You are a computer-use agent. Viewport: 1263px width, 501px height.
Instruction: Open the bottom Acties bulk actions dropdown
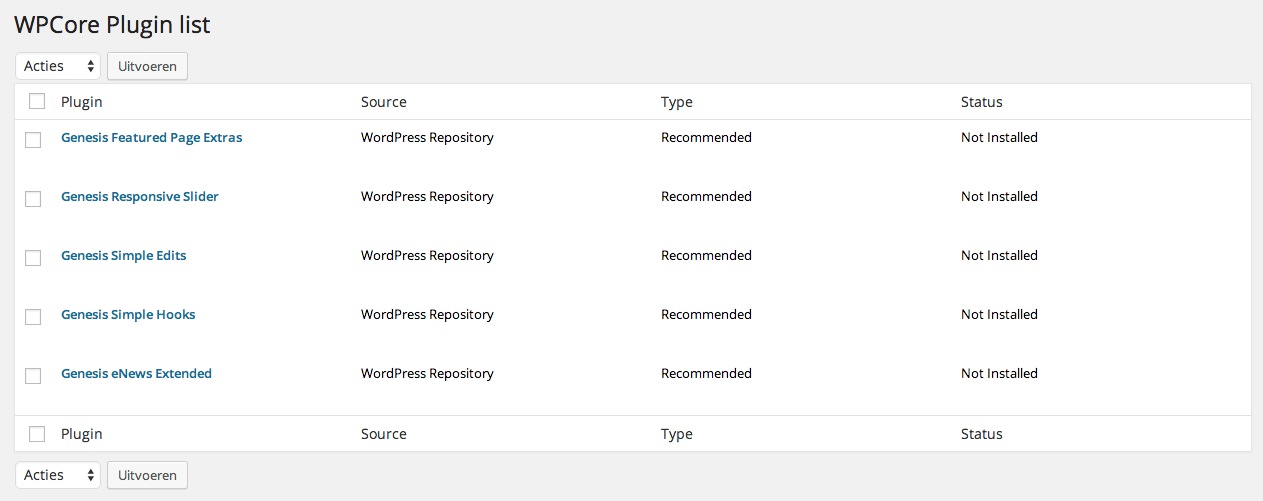[x=58, y=475]
